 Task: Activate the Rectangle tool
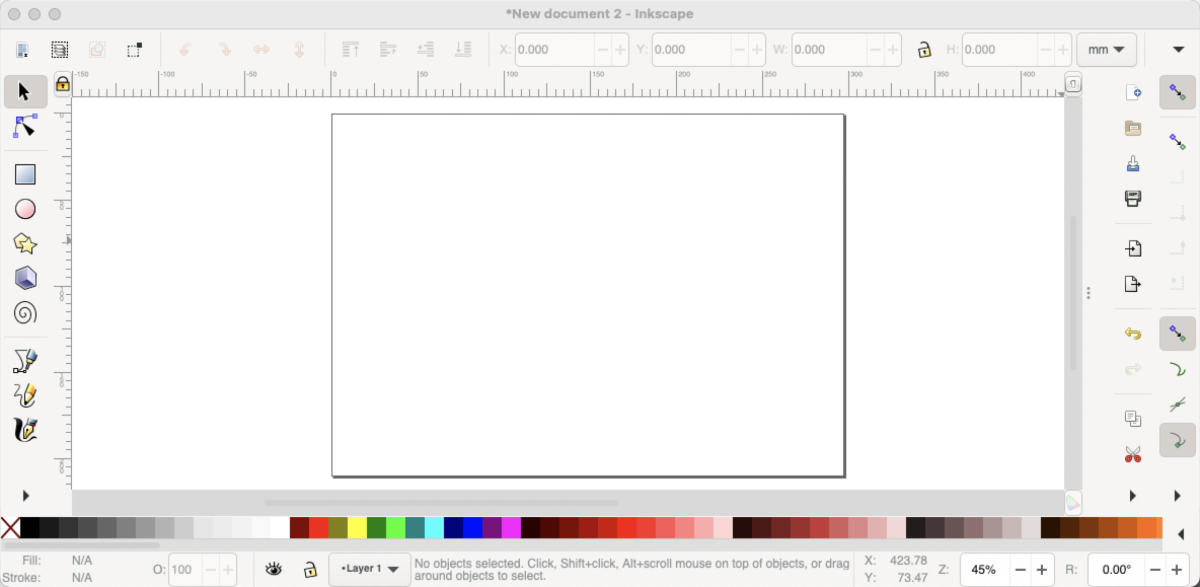pos(25,174)
